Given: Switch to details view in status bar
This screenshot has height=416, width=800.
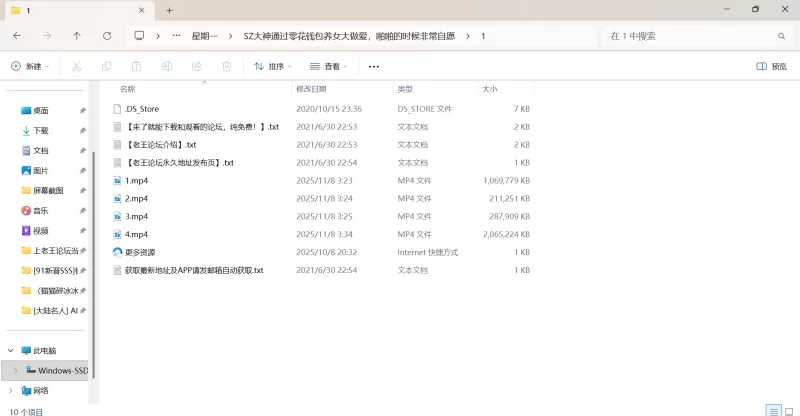Looking at the screenshot, I should pos(772,410).
